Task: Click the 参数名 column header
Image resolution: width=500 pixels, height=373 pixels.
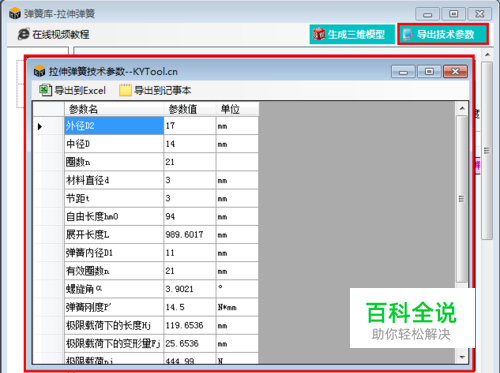Action: click(114, 109)
